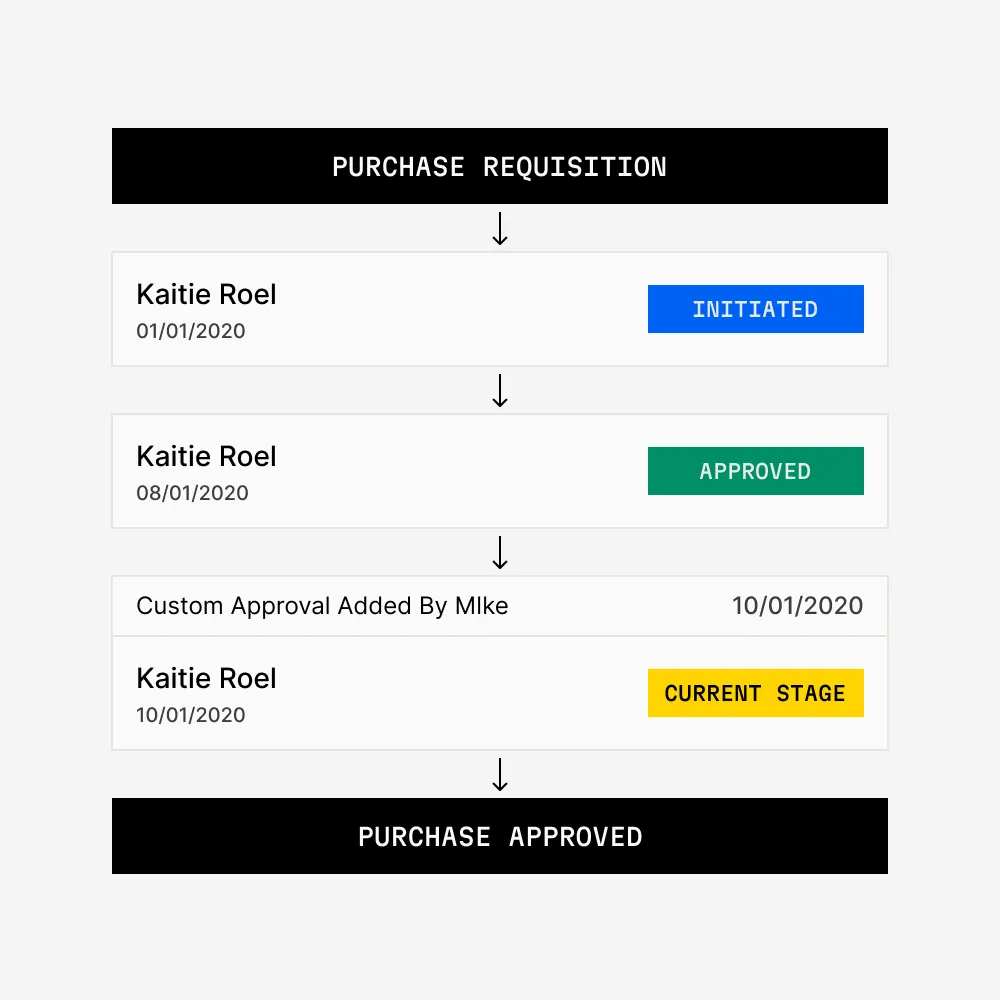Click the arrow between Initiated and Approved cards
This screenshot has height=1000, width=1000.
click(x=500, y=391)
